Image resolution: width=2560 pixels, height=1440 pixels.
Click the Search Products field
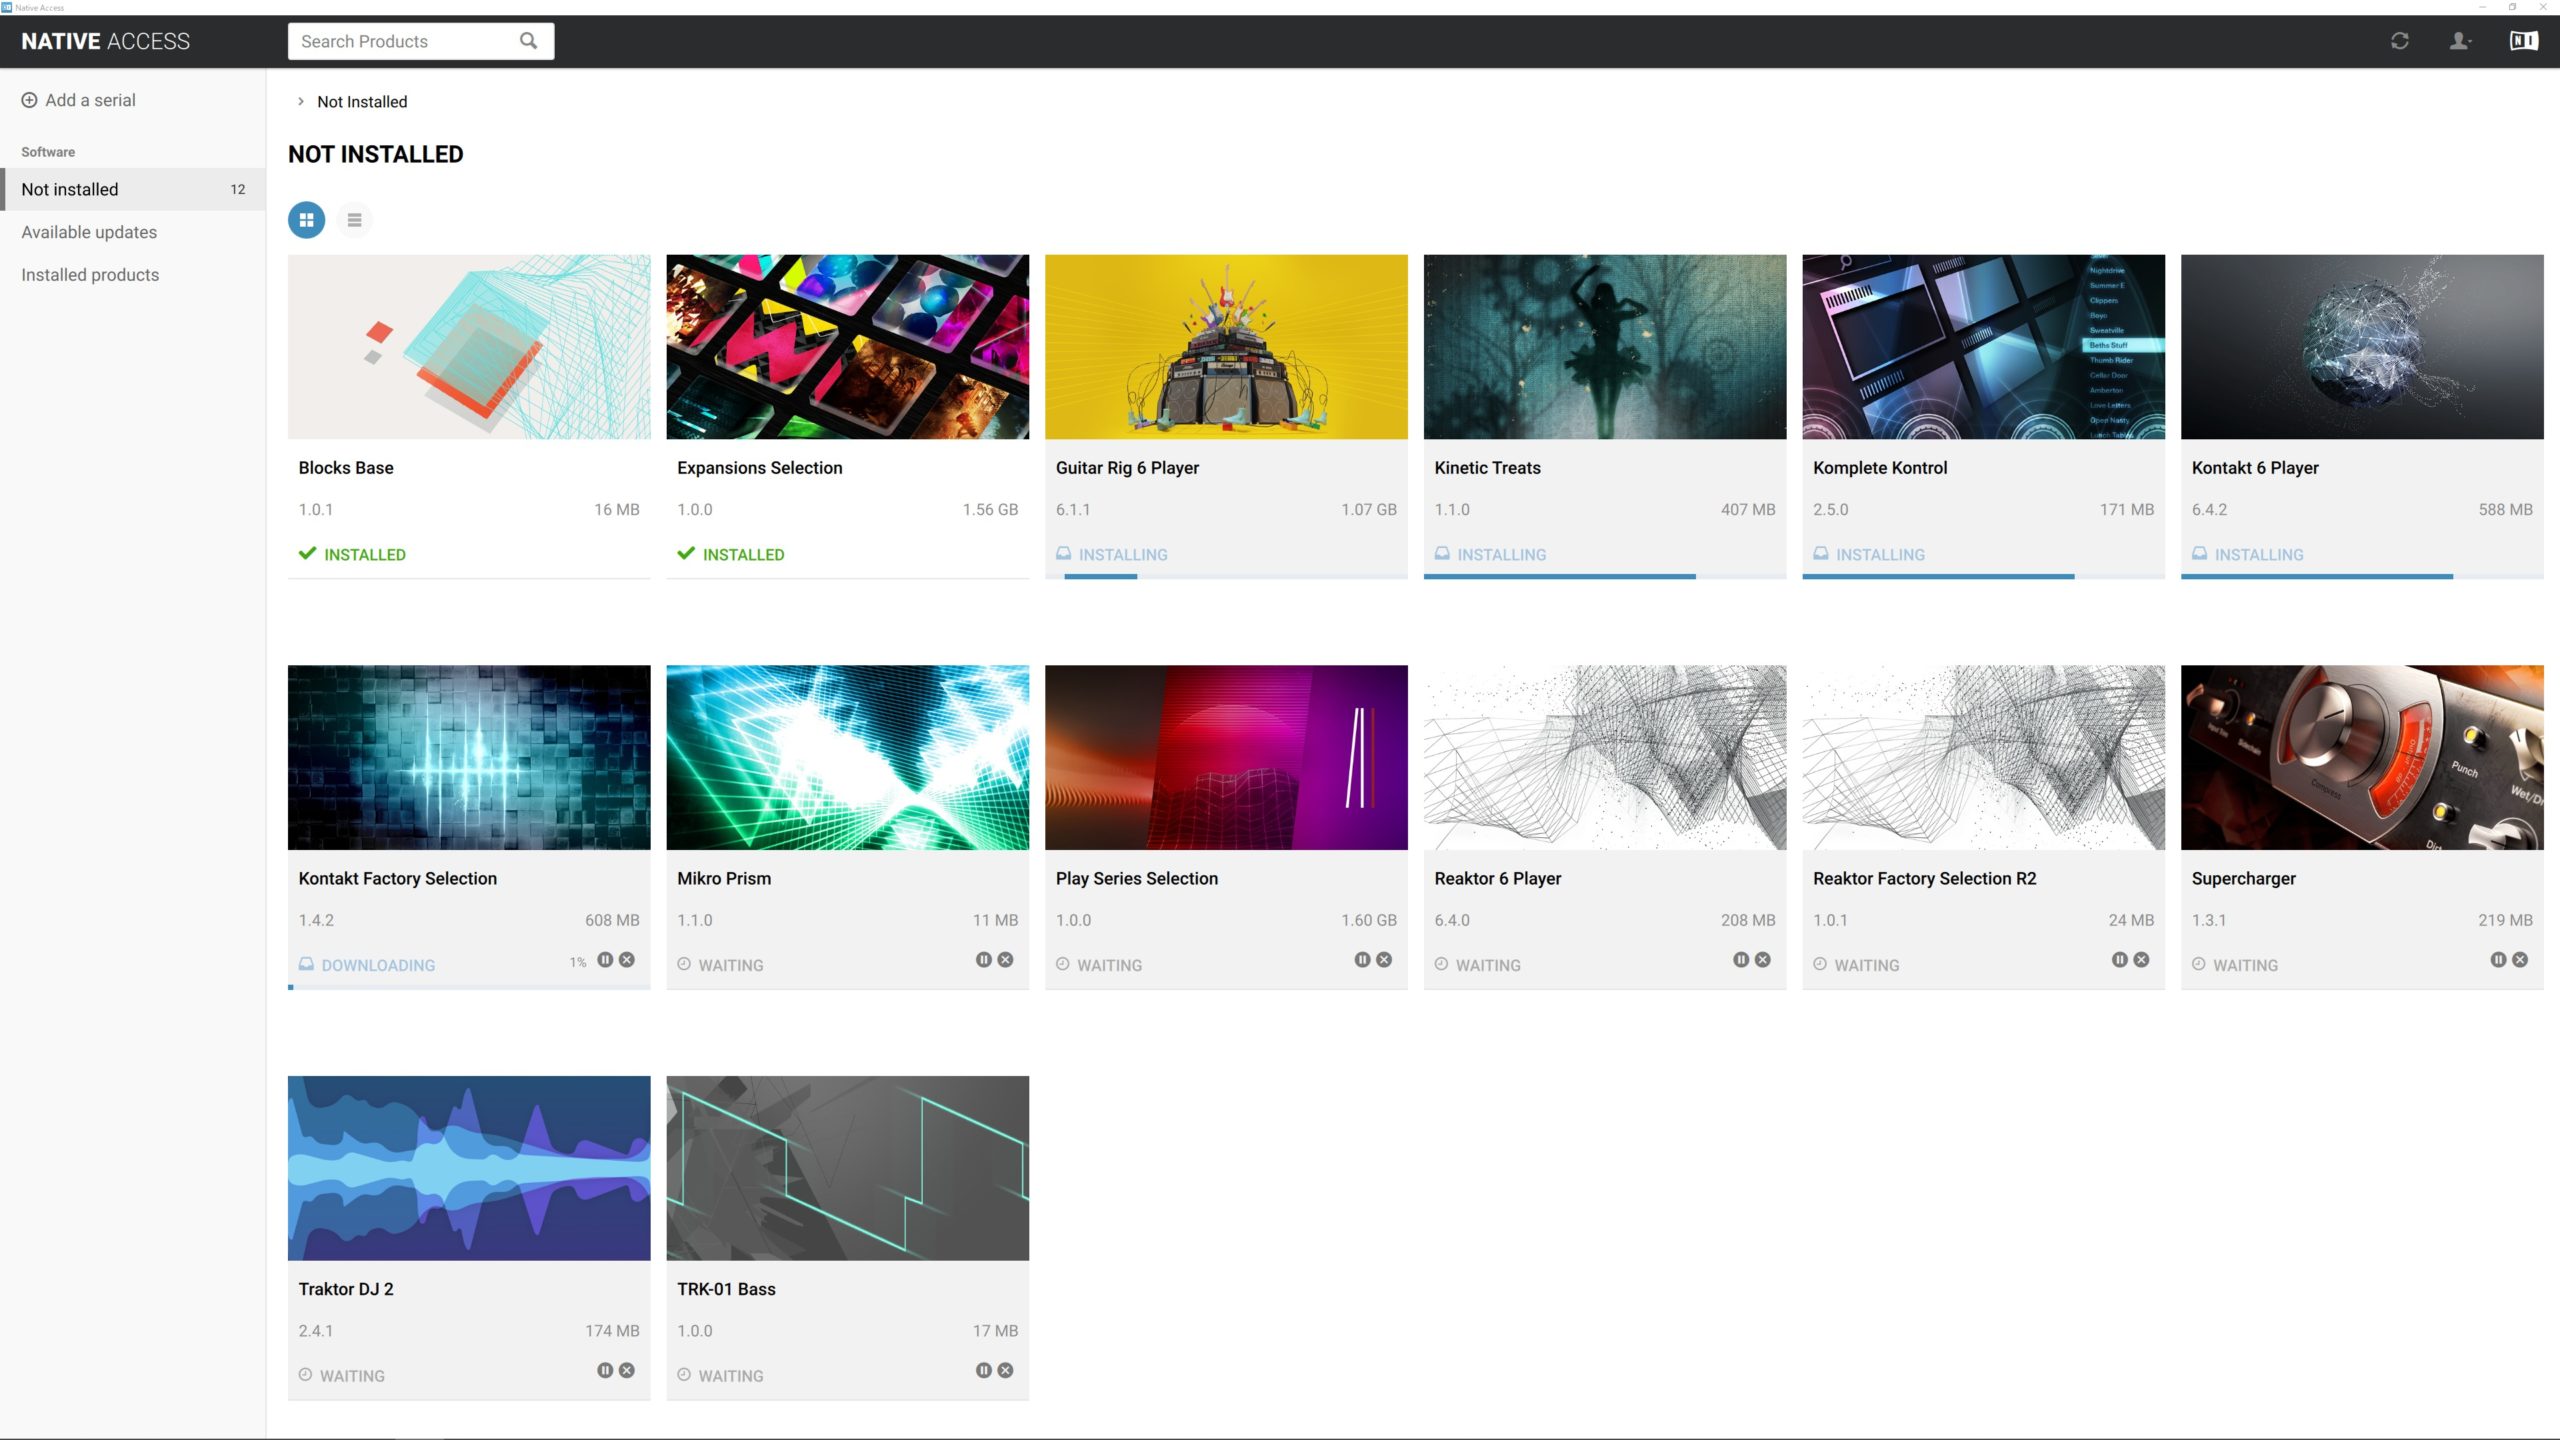(421, 41)
